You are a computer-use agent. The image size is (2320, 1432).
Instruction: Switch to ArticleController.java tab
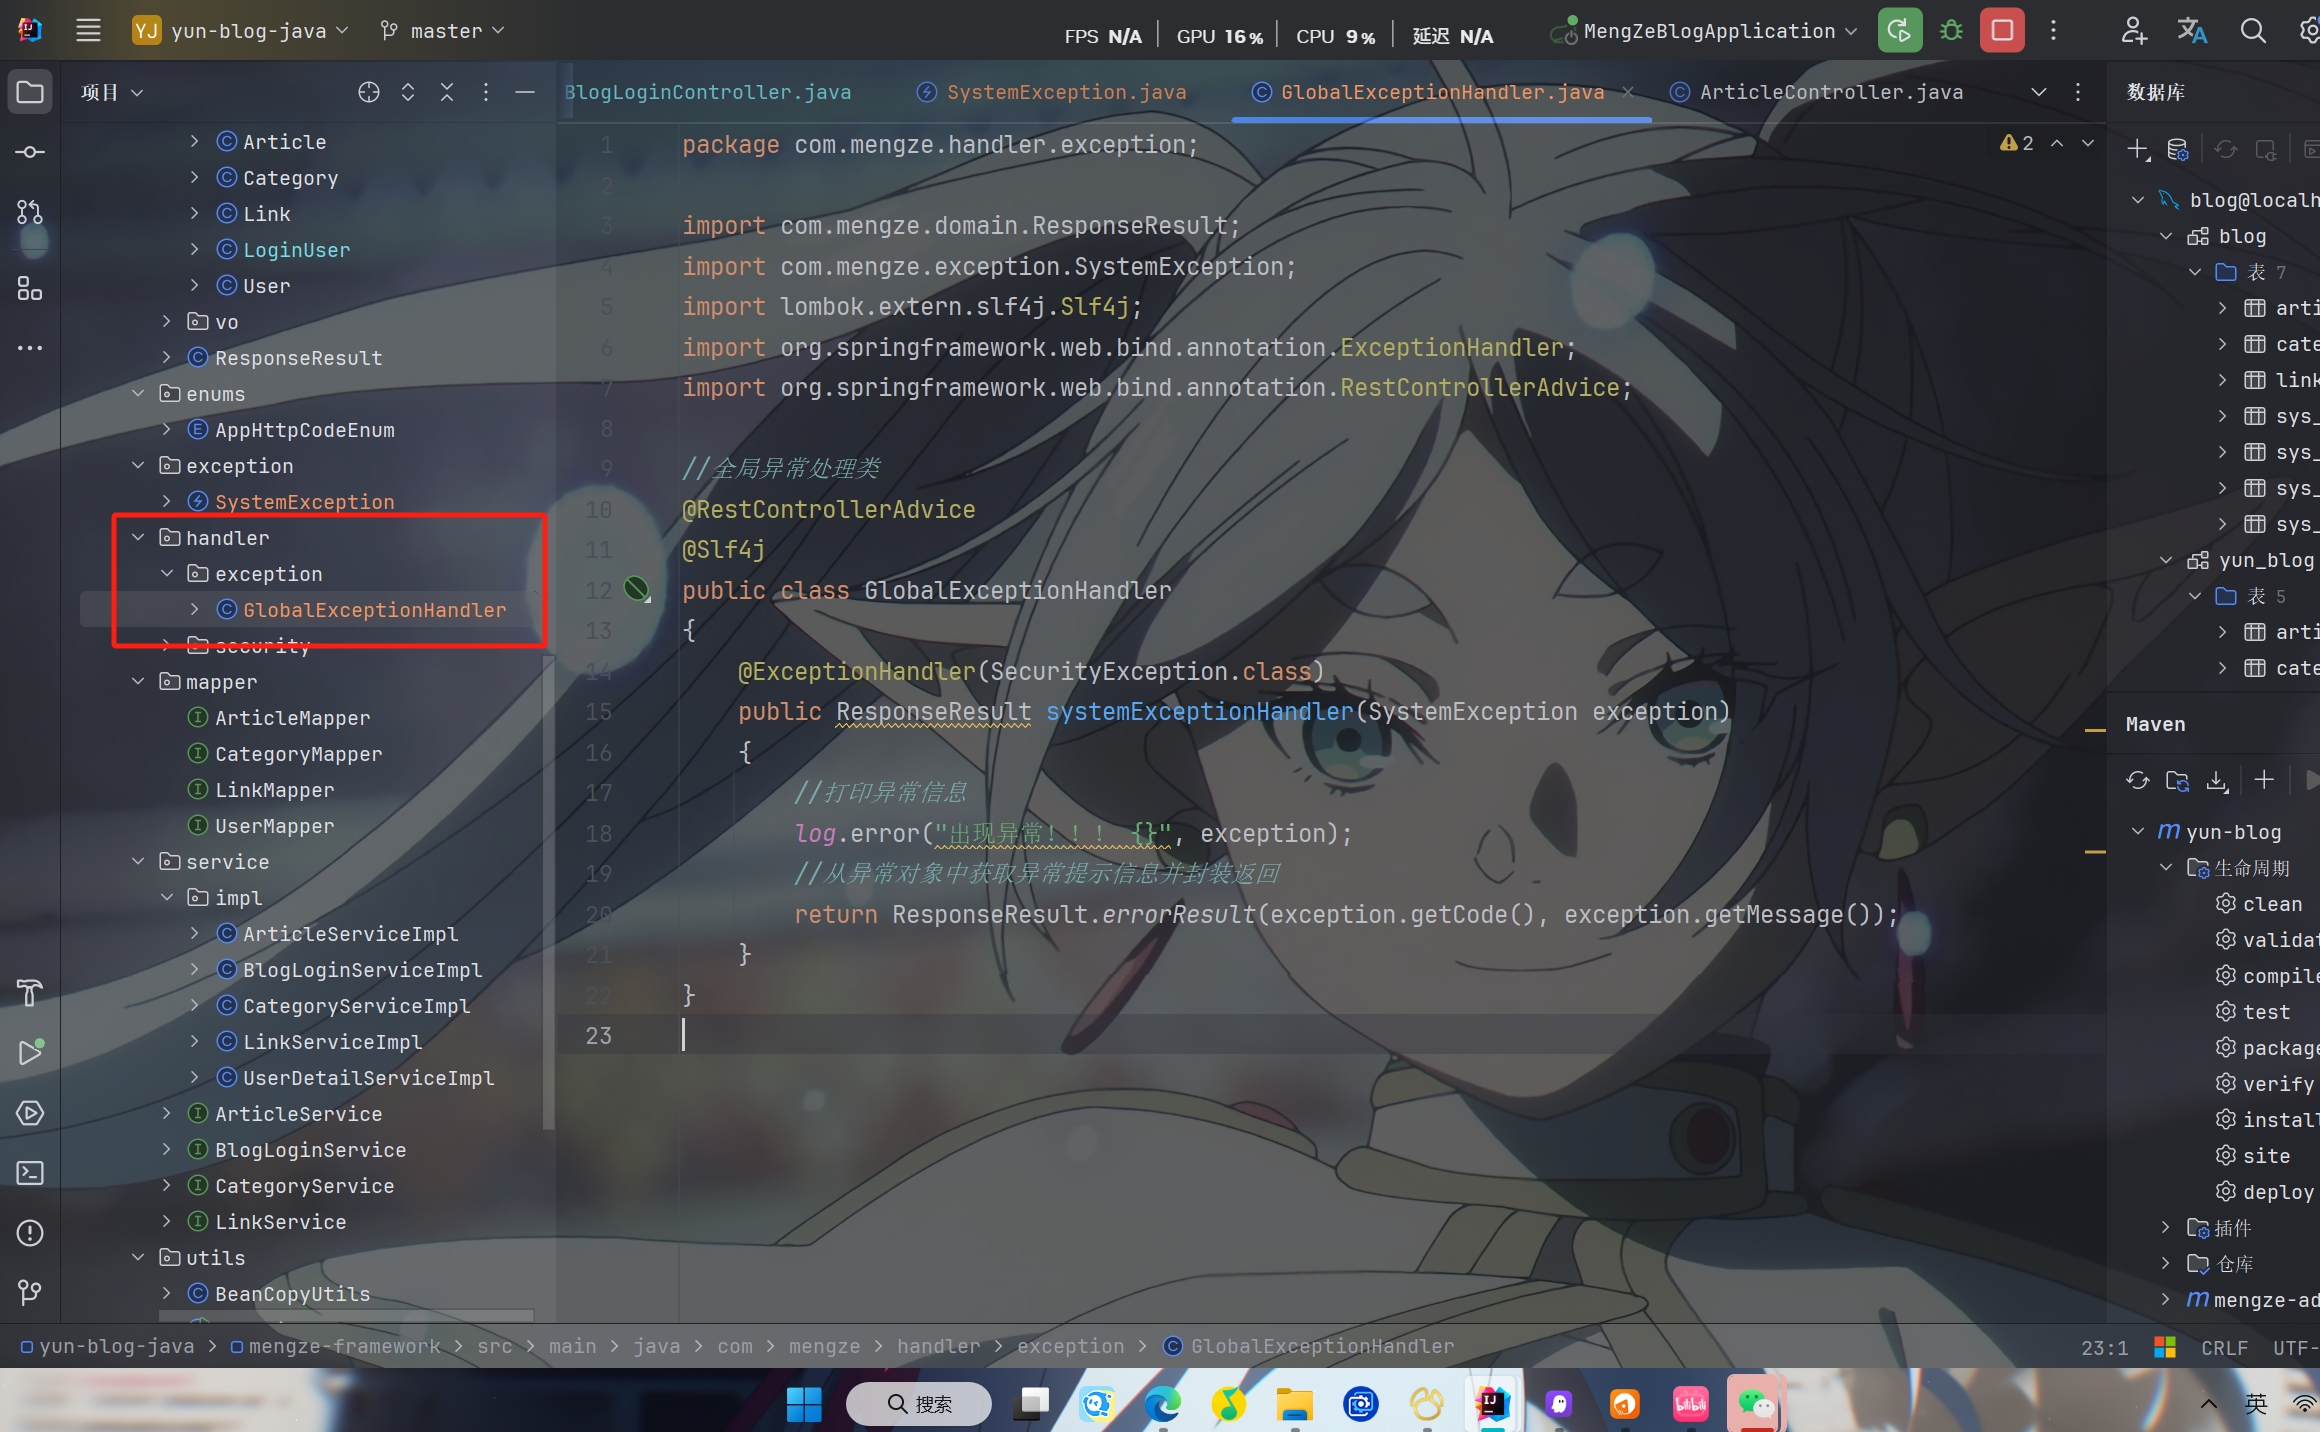tap(1830, 92)
